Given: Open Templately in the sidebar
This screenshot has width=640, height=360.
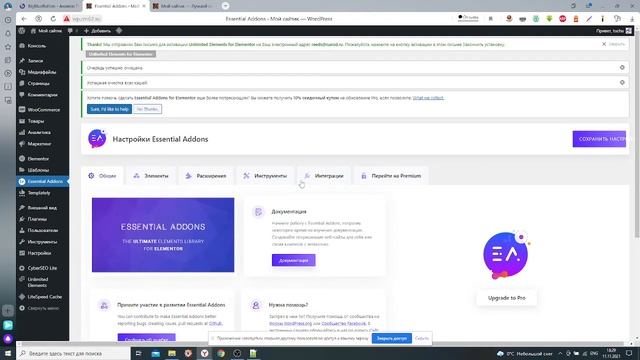Looking at the screenshot, I should coord(39,193).
